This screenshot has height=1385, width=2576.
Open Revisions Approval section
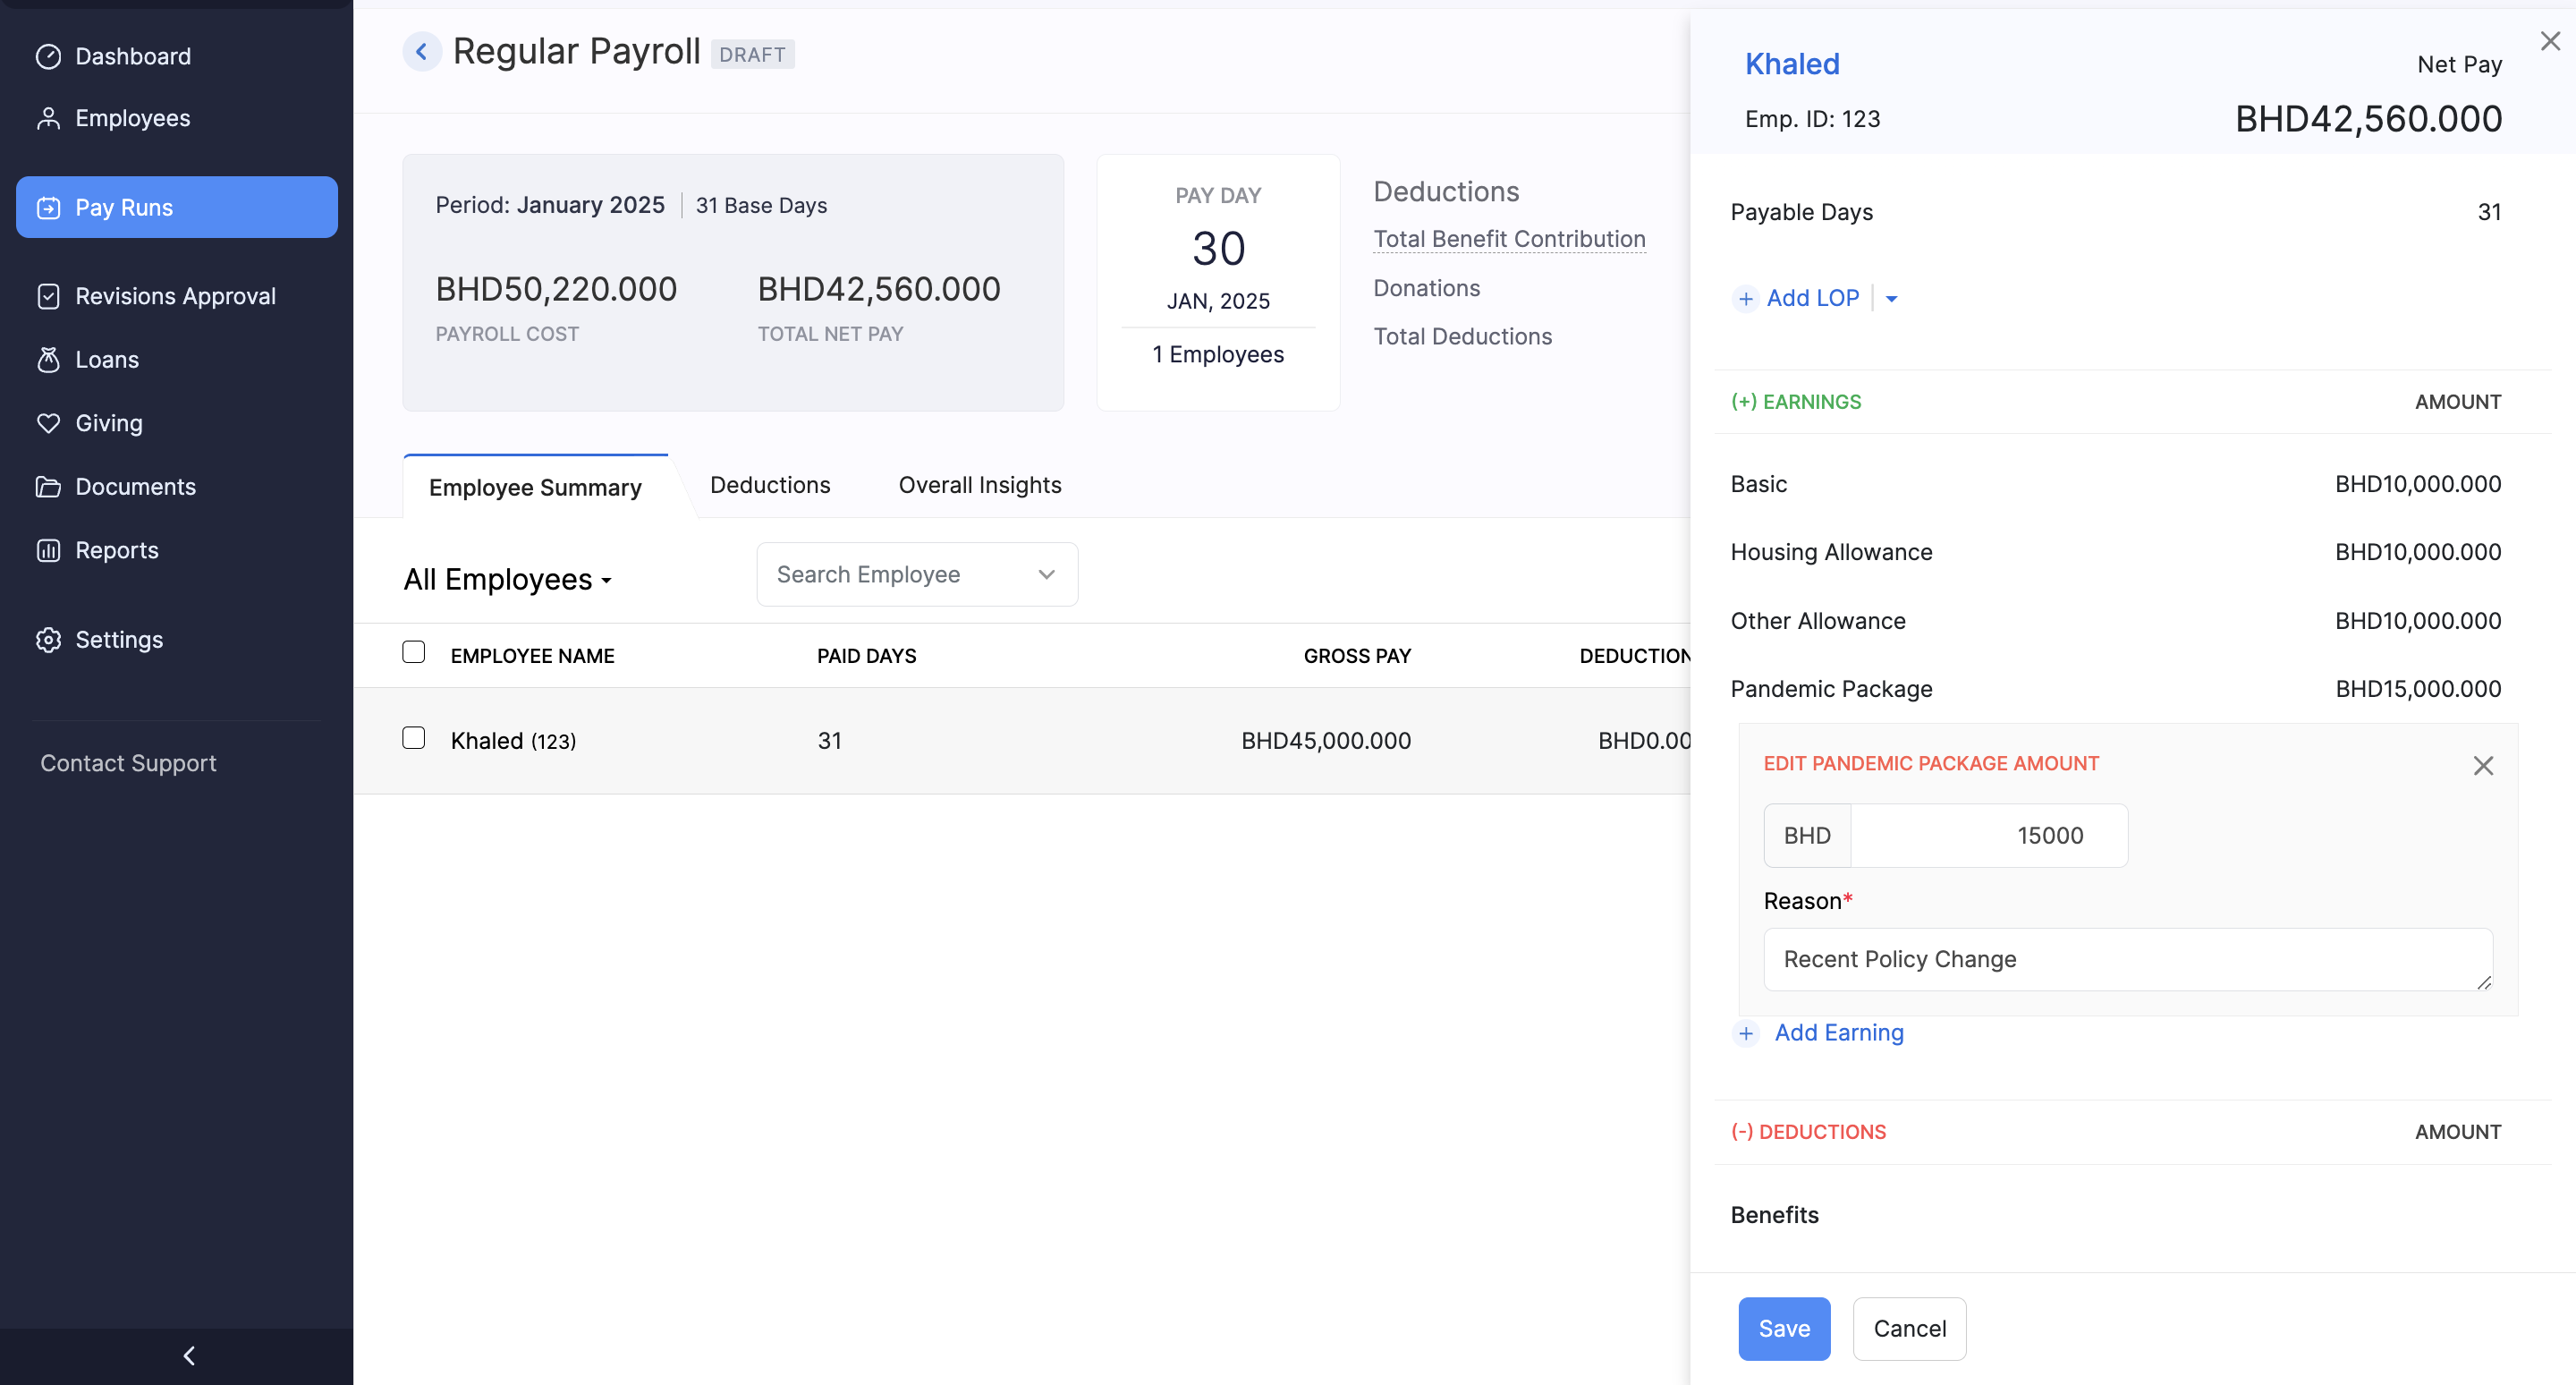(175, 295)
